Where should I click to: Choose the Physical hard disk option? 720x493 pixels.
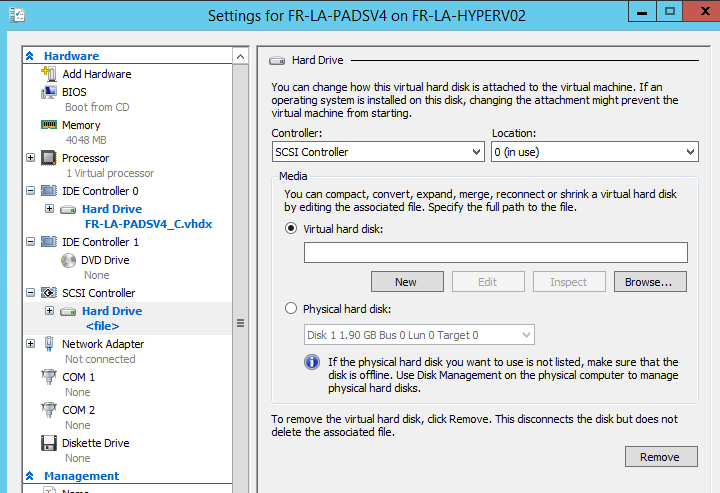pyautogui.click(x=292, y=308)
